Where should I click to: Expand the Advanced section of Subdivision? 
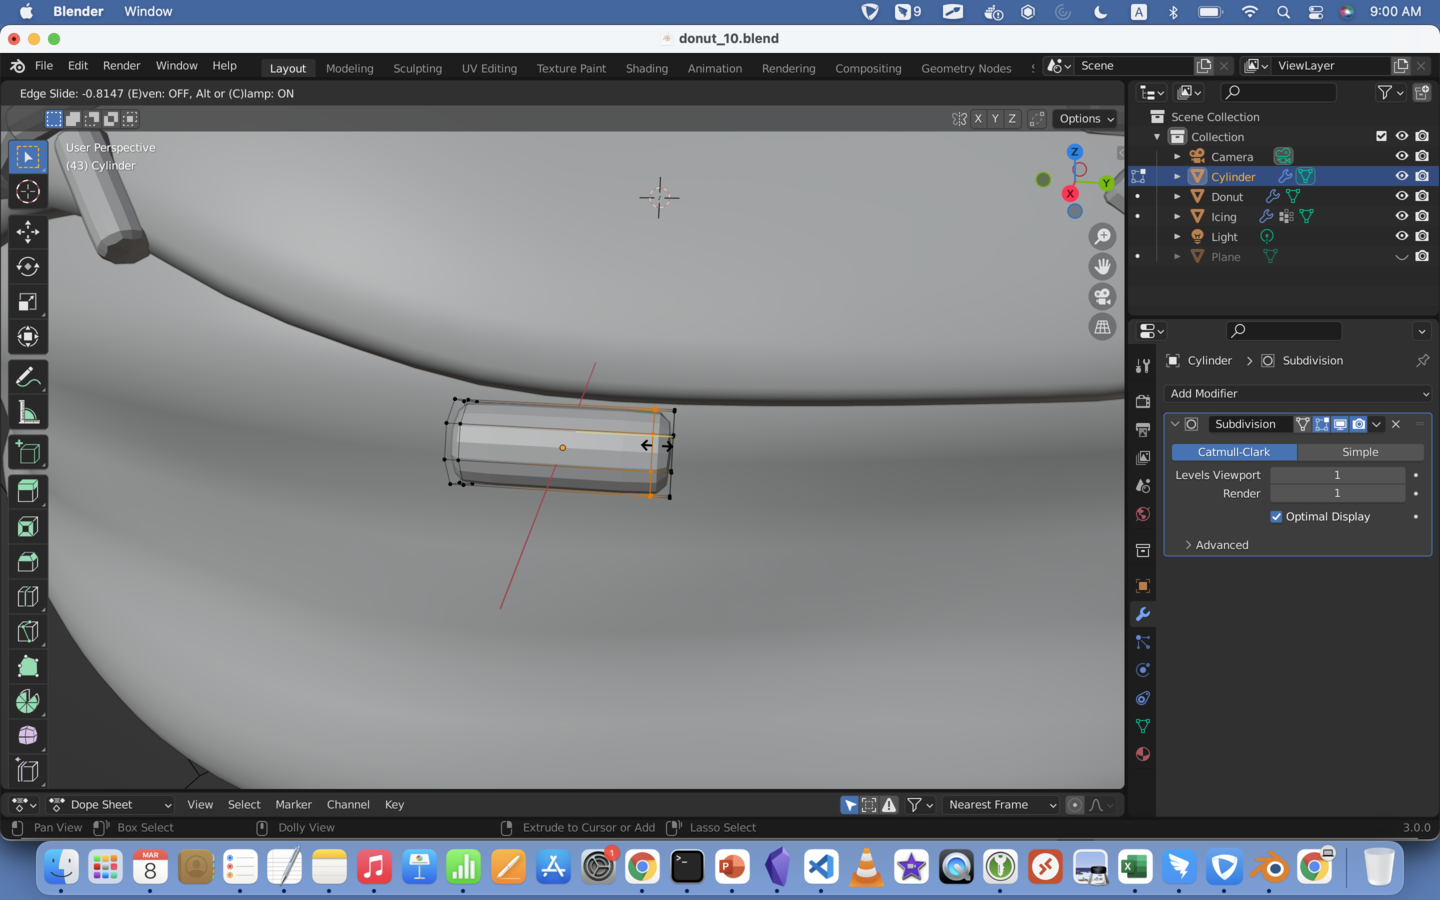1221,545
